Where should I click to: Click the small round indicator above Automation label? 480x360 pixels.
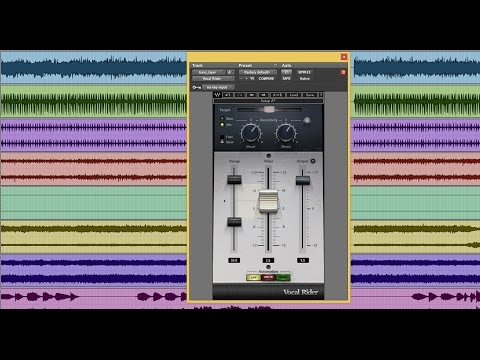click(x=268, y=267)
